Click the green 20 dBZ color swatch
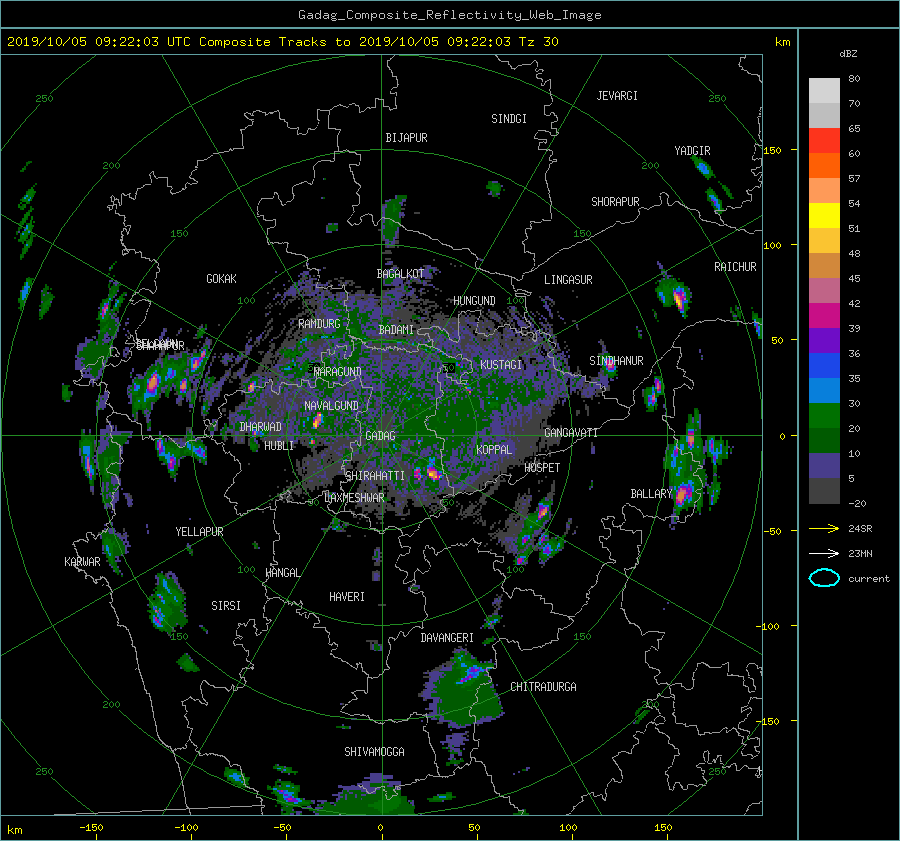The height and width of the screenshot is (841, 900). tap(824, 416)
